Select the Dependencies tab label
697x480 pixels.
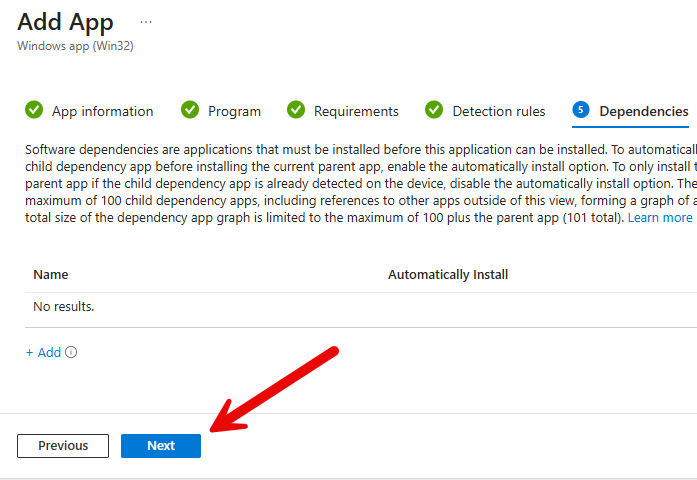643,111
